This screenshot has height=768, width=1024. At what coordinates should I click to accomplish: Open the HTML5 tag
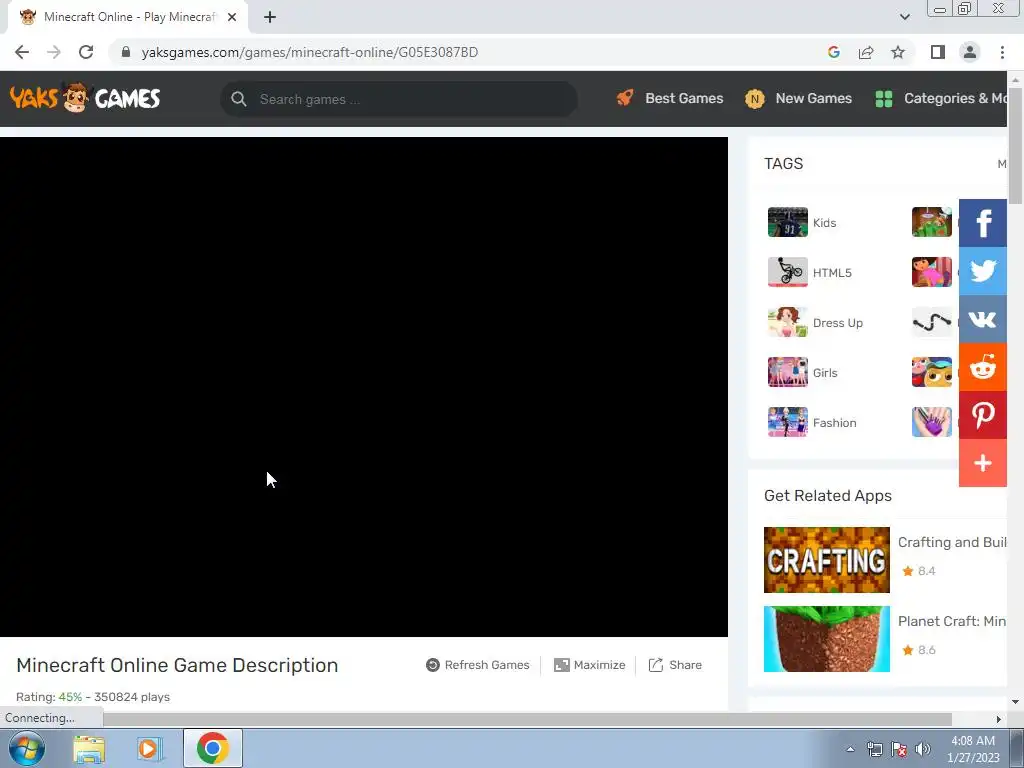[x=832, y=273]
